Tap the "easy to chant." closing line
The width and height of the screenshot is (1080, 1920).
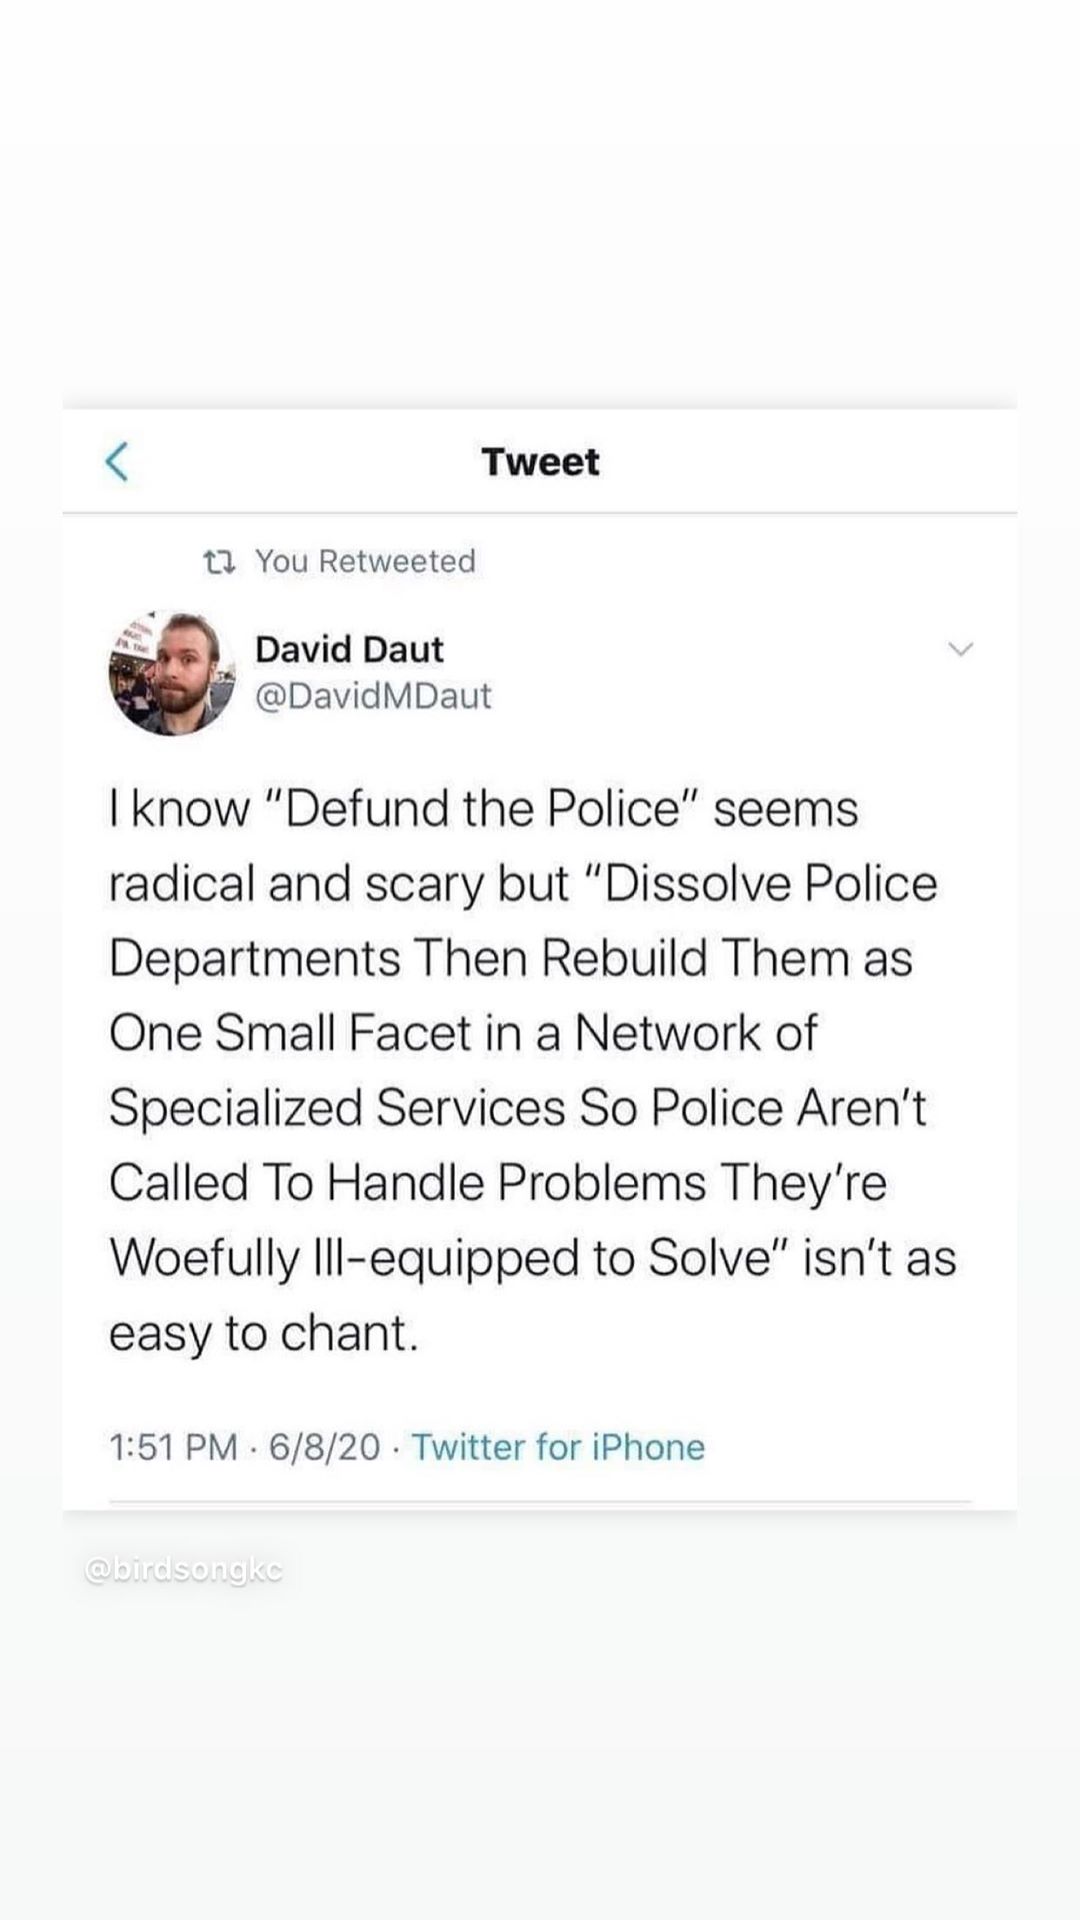[x=263, y=1333]
